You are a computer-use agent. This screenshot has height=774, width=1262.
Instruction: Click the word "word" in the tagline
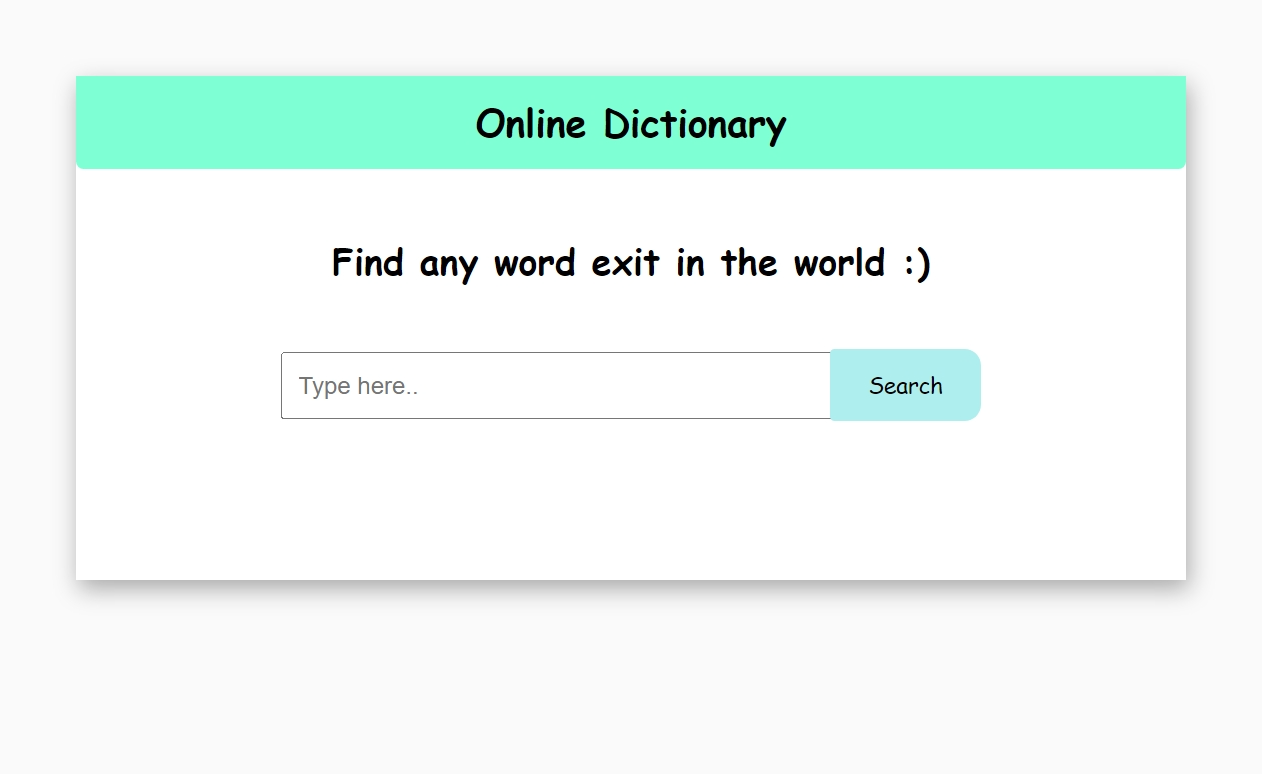click(x=534, y=263)
